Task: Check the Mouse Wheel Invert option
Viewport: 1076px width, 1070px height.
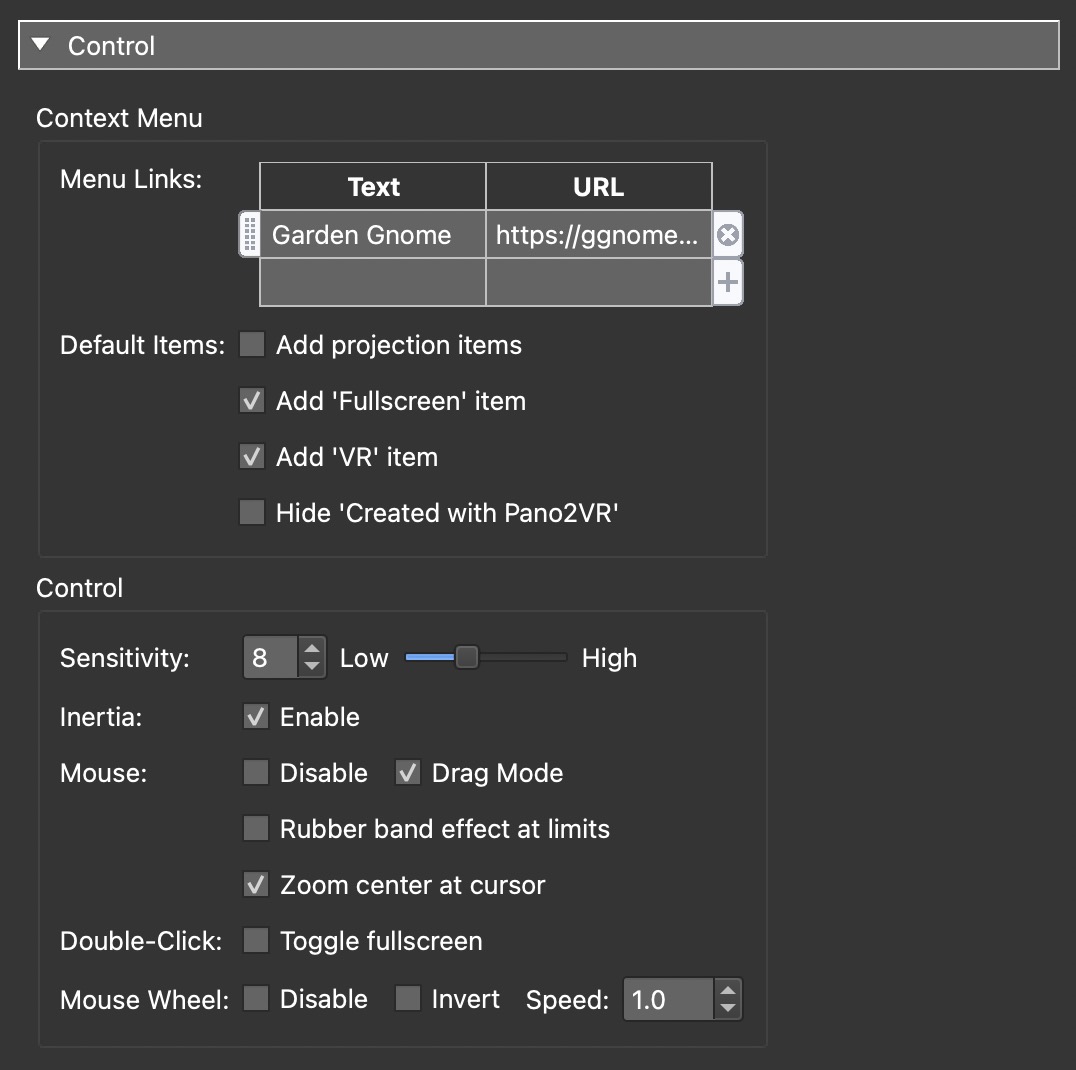Action: coord(408,999)
